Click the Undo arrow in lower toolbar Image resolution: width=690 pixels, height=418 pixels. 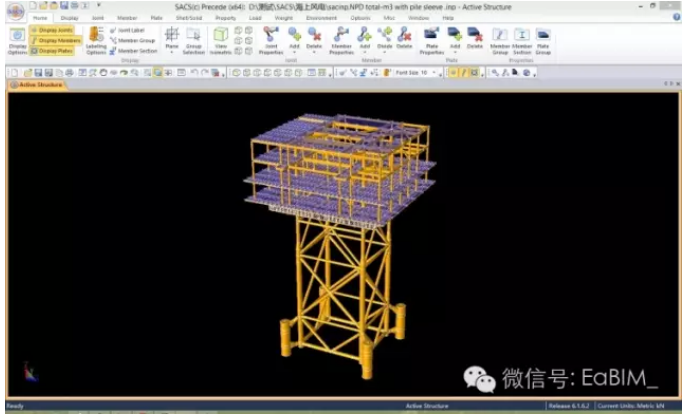(194, 73)
